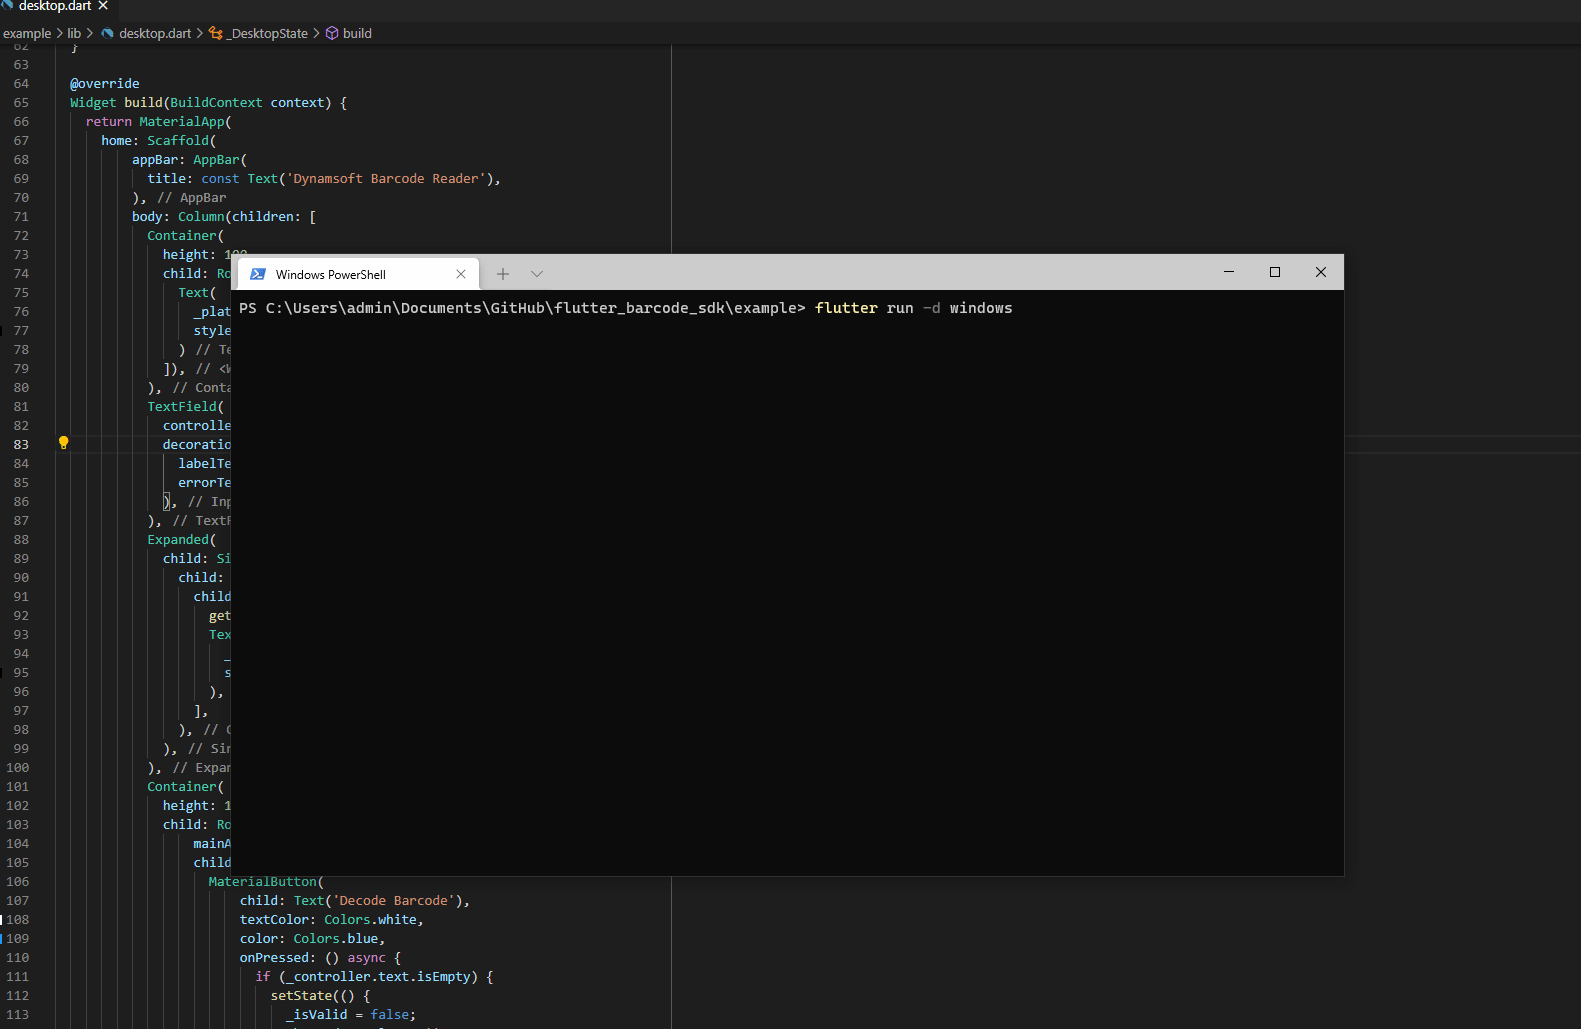
Task: Close the Windows PowerShell tab
Action: [461, 274]
